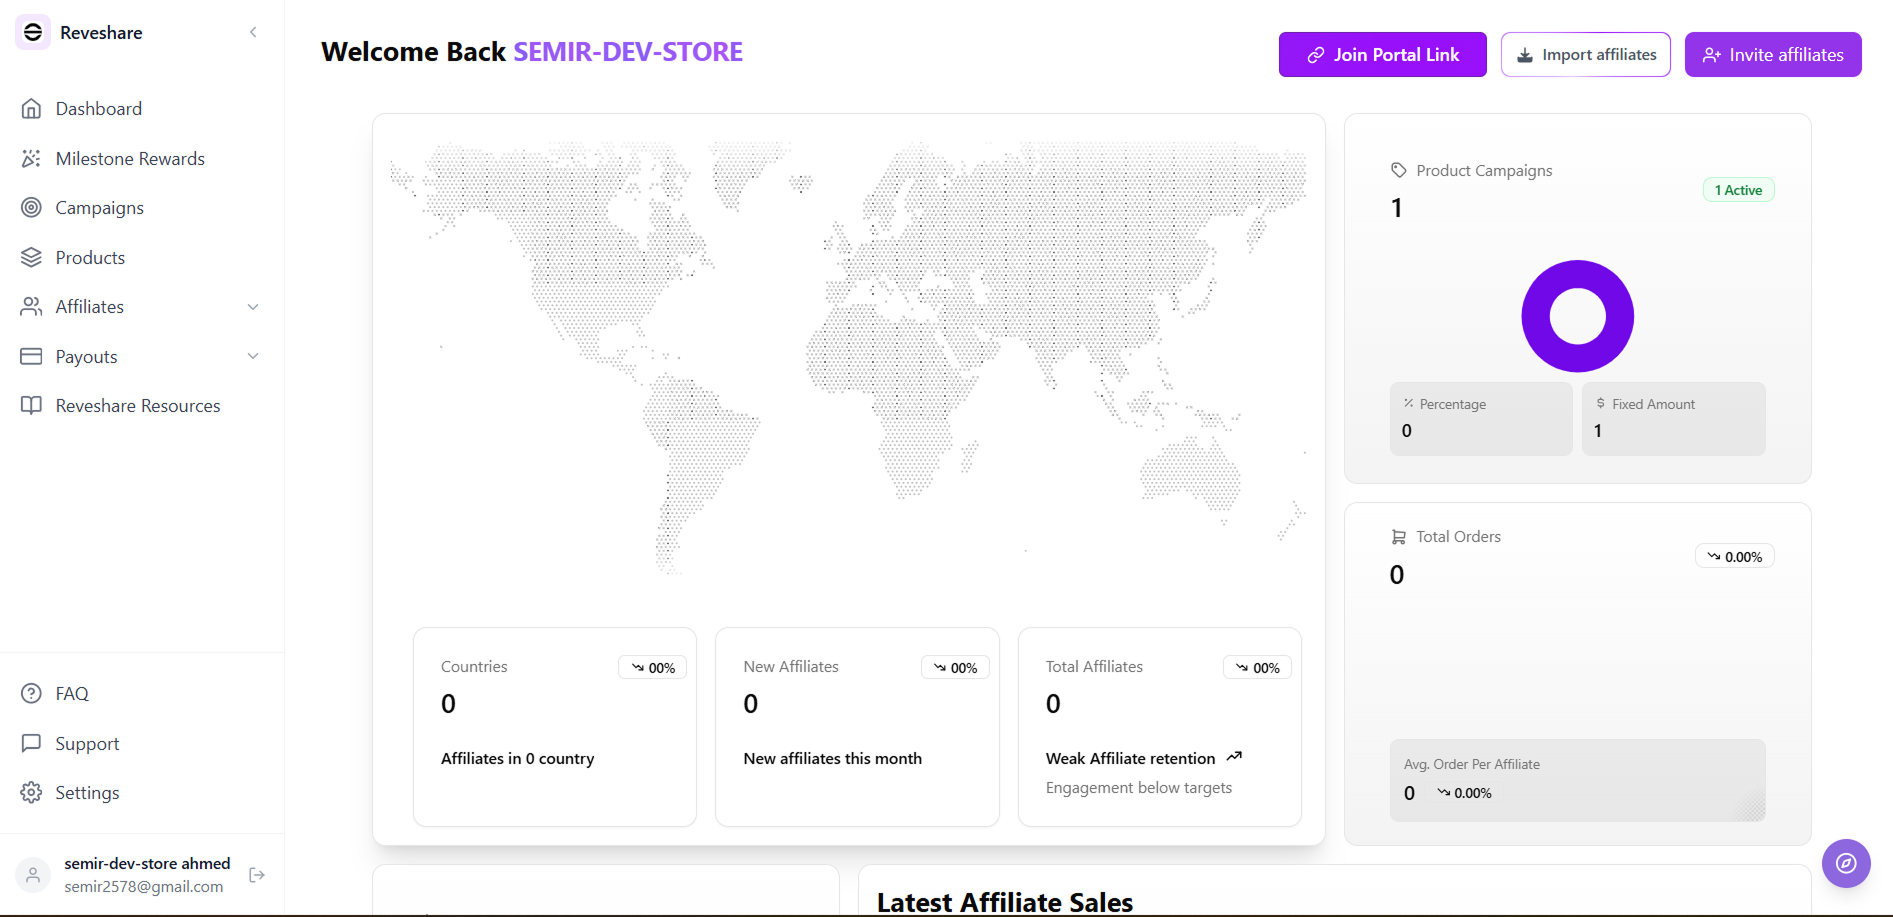Click the arrow beside Weak Affiliate retention
Image resolution: width=1893 pixels, height=917 pixels.
[x=1234, y=757]
